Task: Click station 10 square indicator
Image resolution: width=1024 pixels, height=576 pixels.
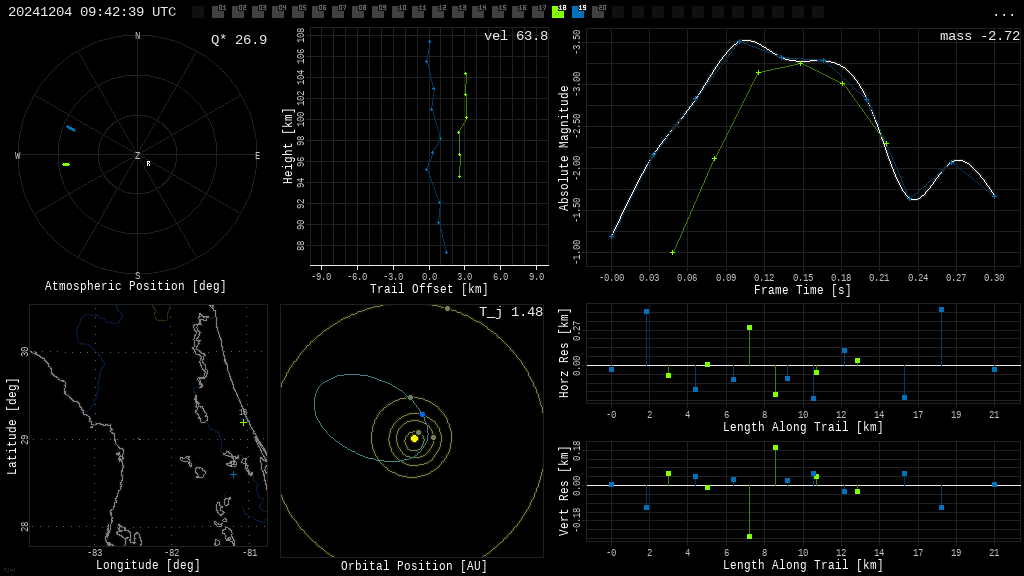Action: [x=398, y=12]
